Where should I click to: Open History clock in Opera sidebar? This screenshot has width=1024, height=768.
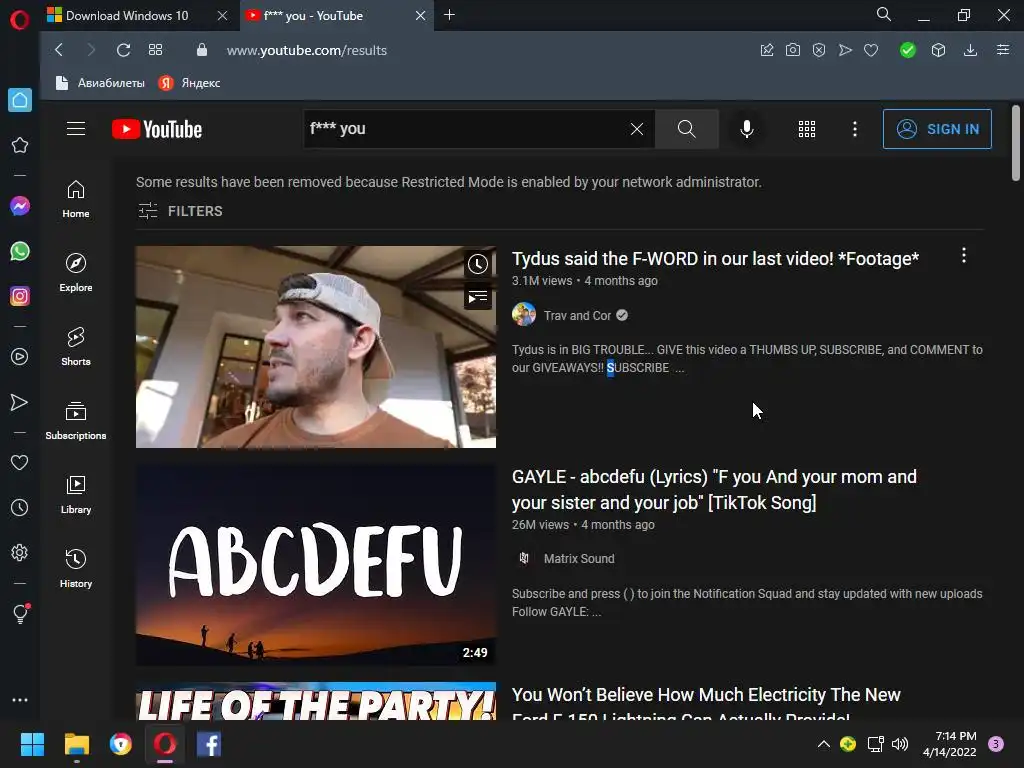tap(20, 507)
